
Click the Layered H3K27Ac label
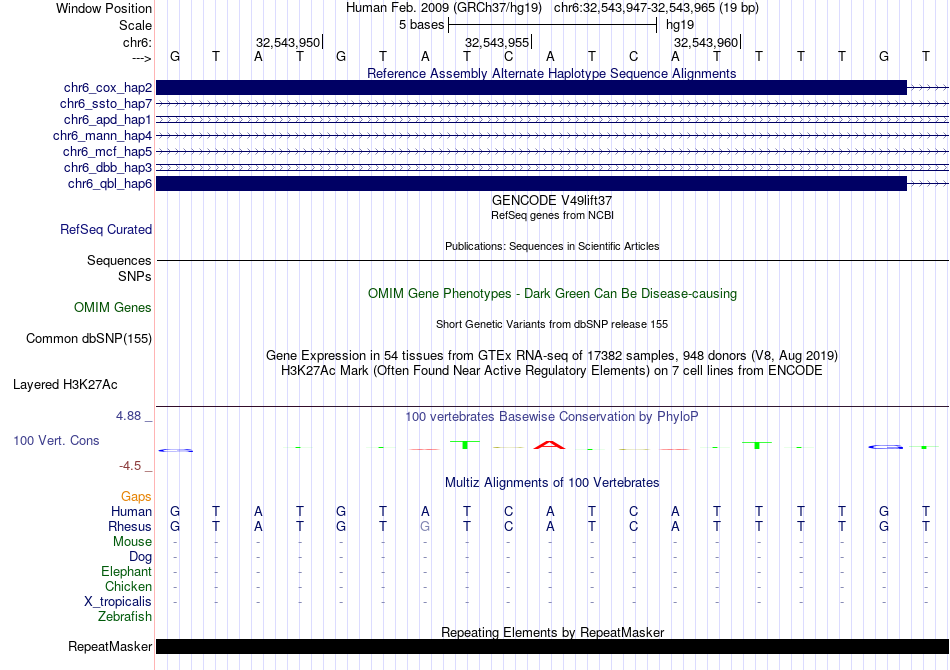[65, 385]
